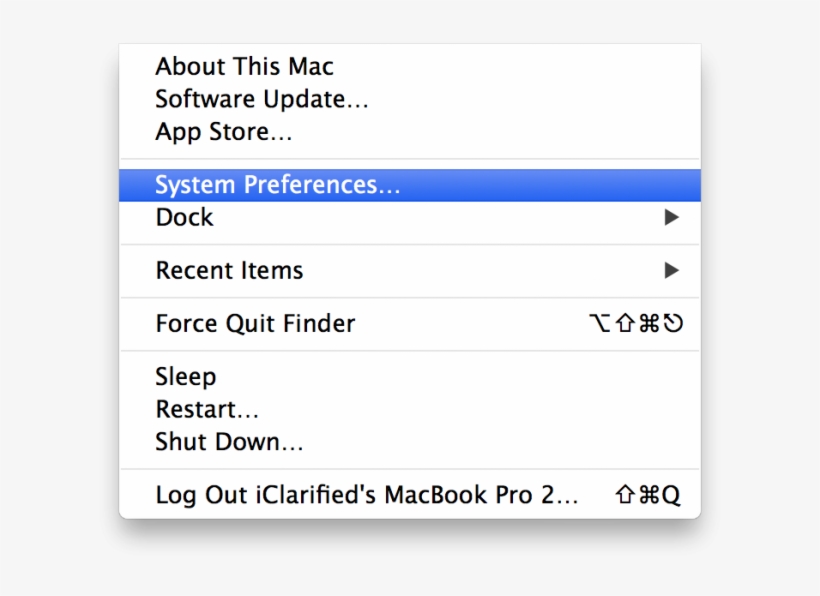820x596 pixels.
Task: Launch App Store… menu entry
Action: tap(224, 132)
